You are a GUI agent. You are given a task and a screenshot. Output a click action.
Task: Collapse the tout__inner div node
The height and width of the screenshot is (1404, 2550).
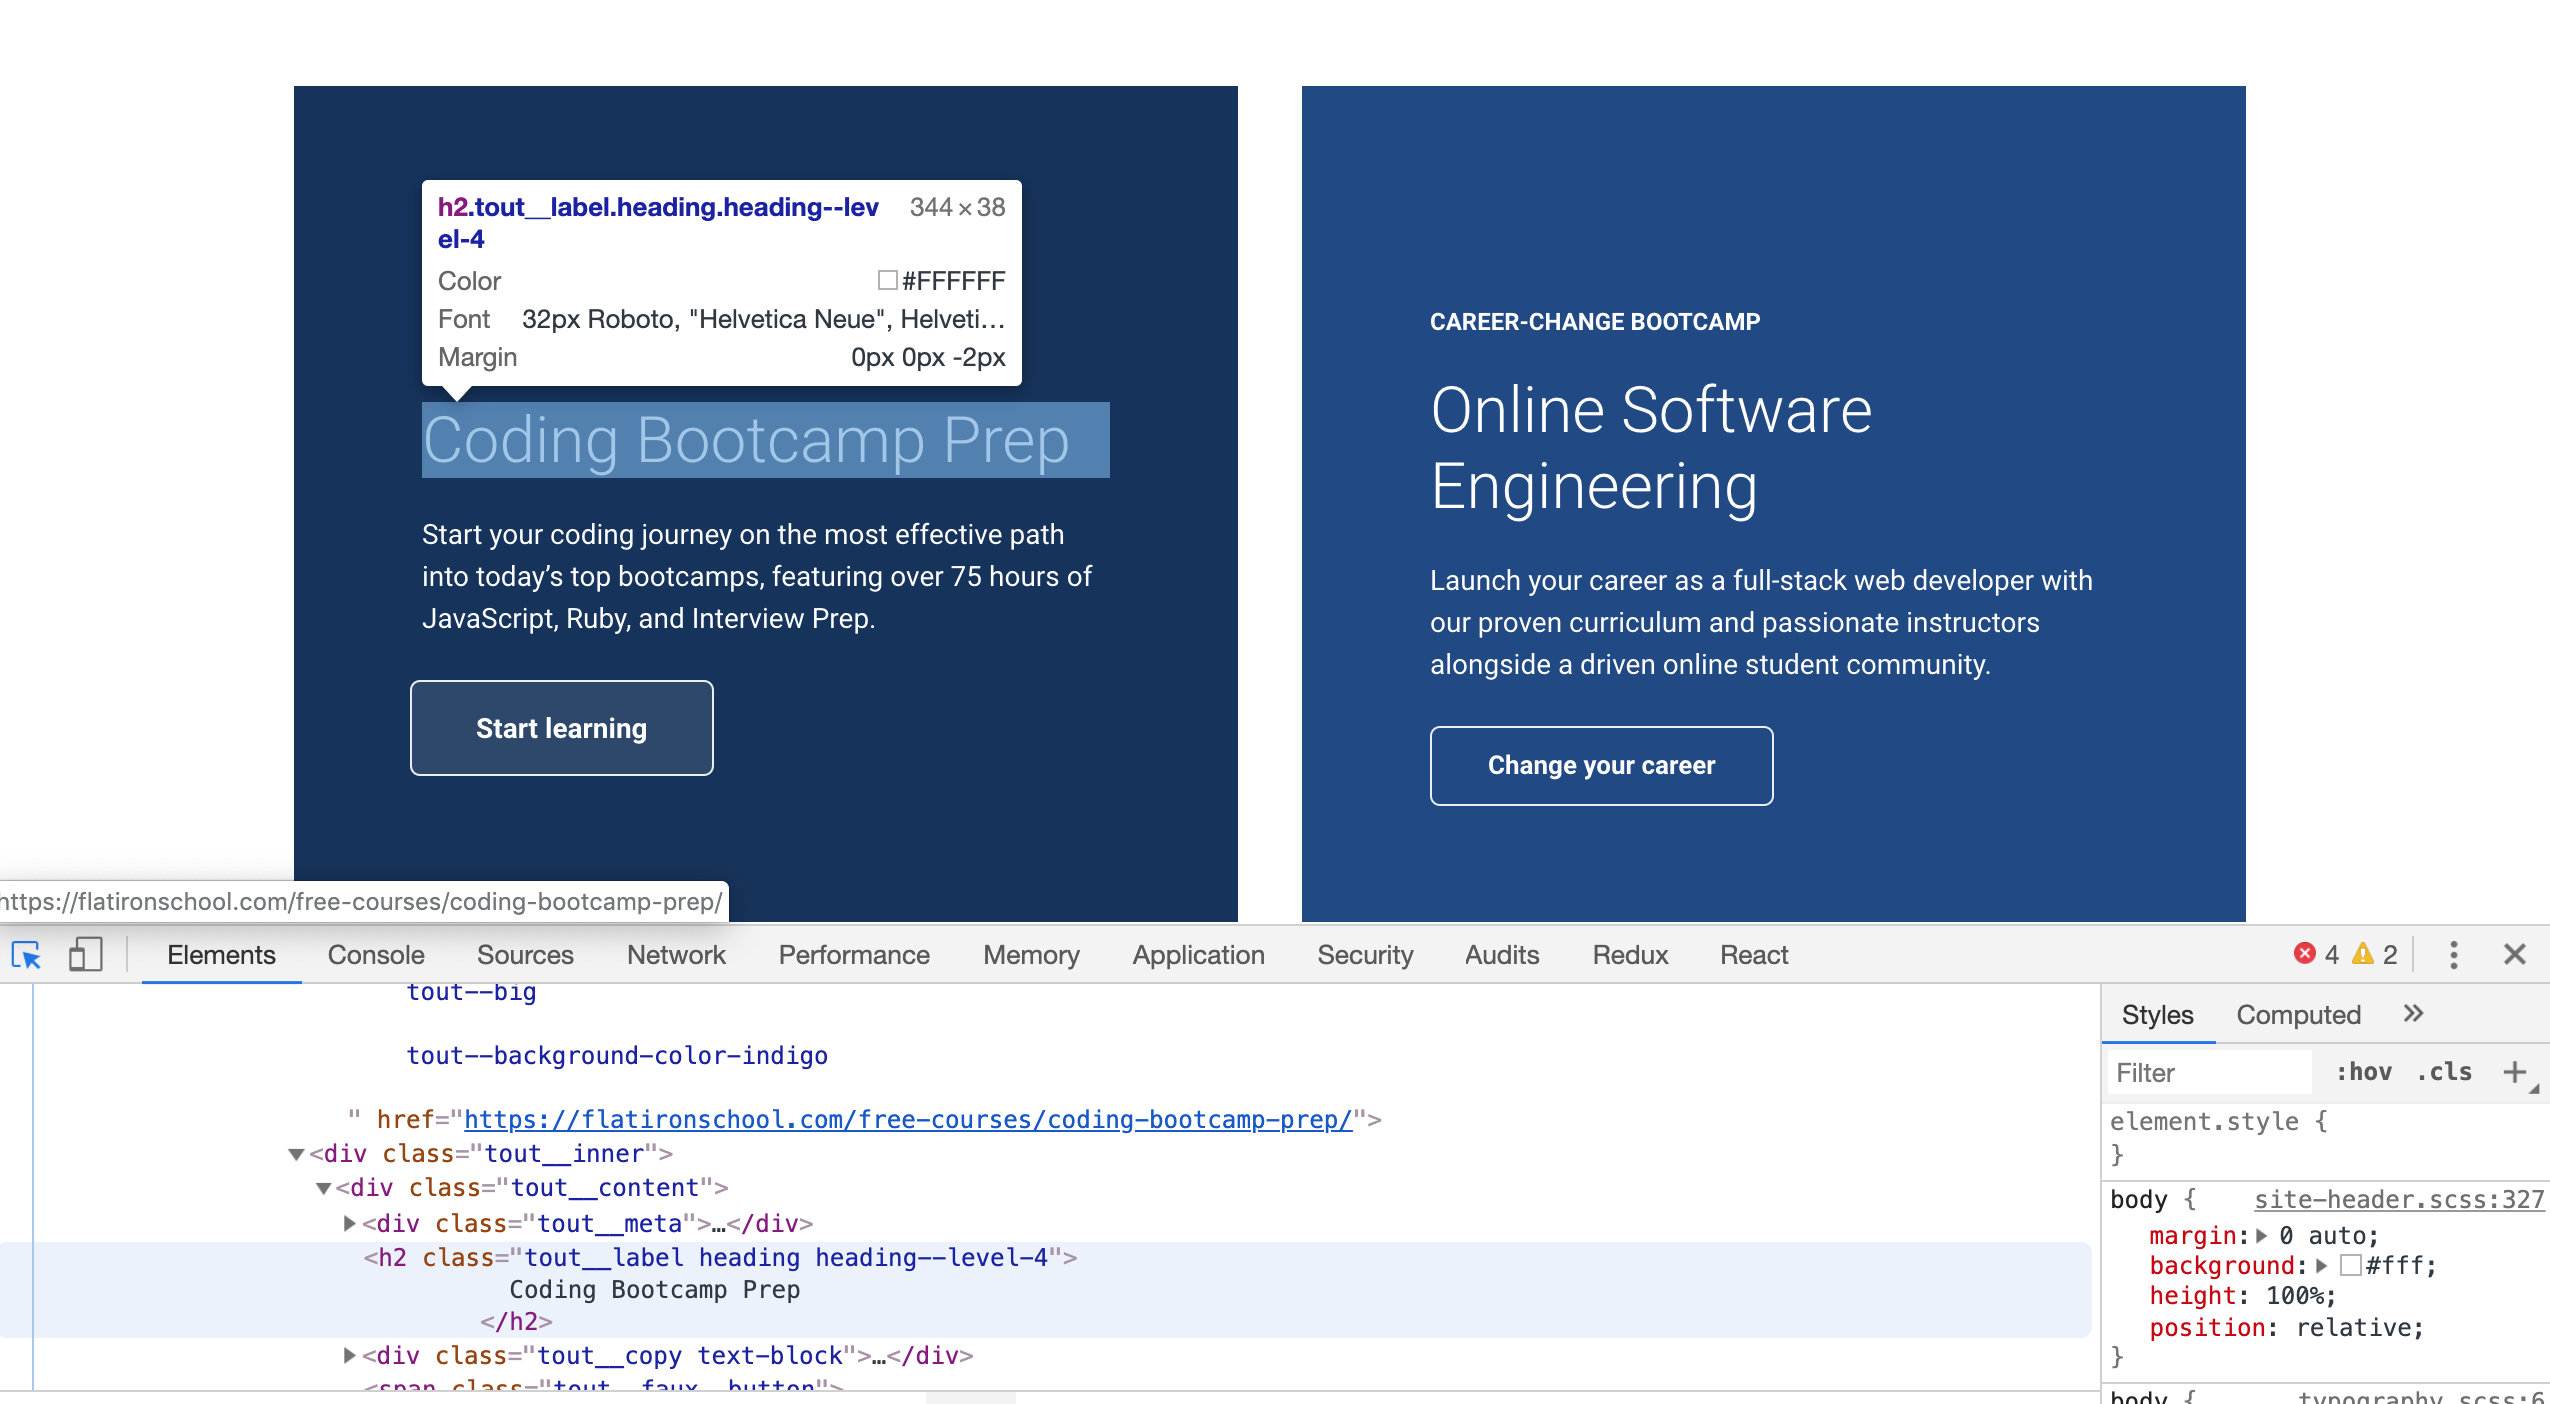coord(296,1154)
